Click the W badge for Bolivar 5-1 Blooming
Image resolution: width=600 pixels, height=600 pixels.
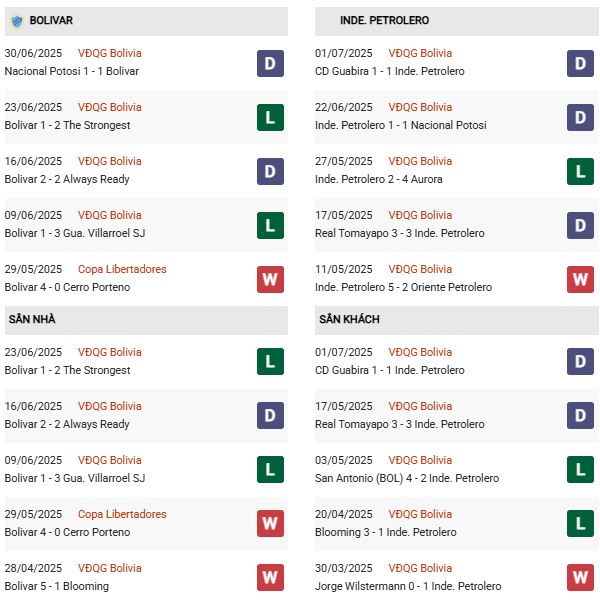click(x=270, y=578)
